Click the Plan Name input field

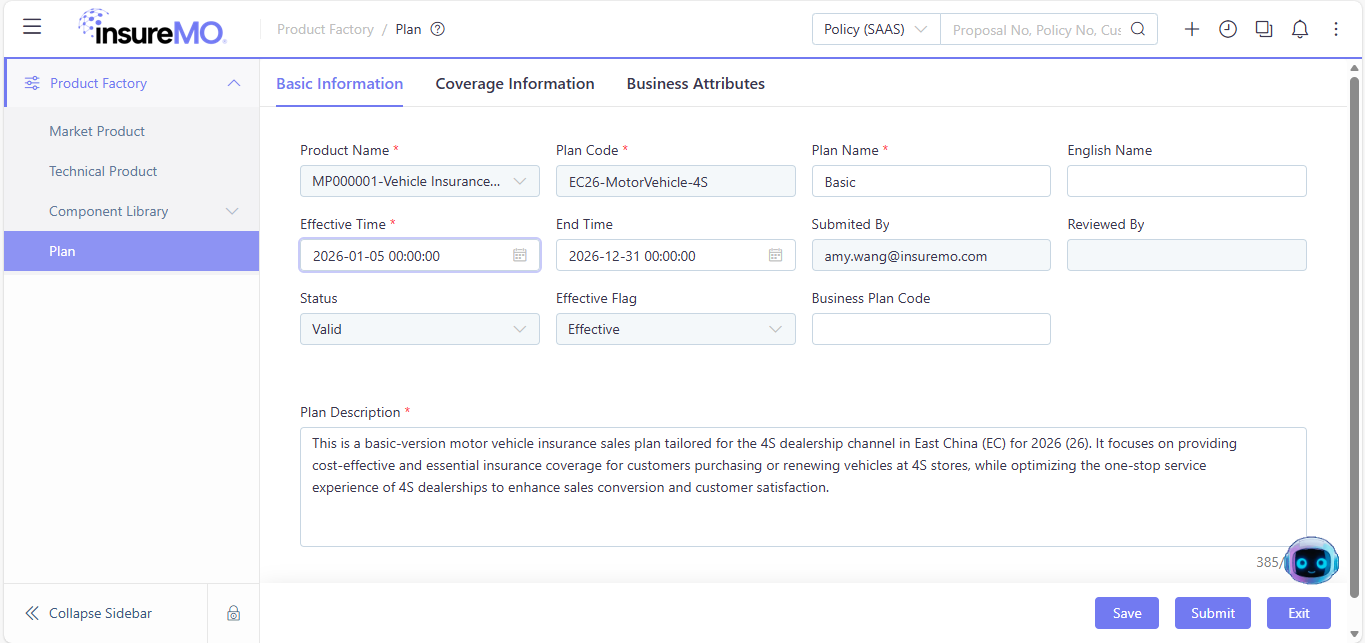(931, 181)
